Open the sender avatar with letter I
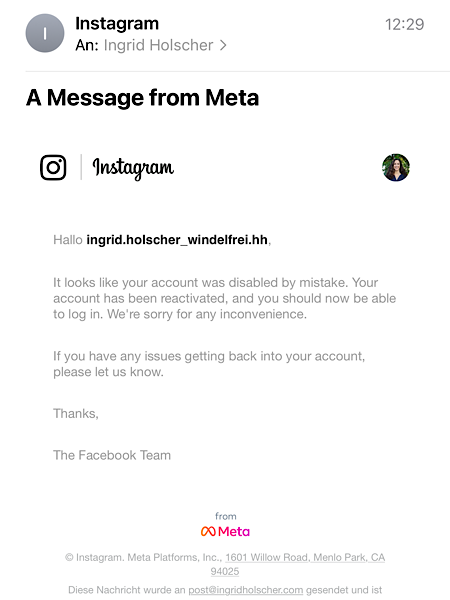450x600 pixels. pyautogui.click(x=45, y=33)
